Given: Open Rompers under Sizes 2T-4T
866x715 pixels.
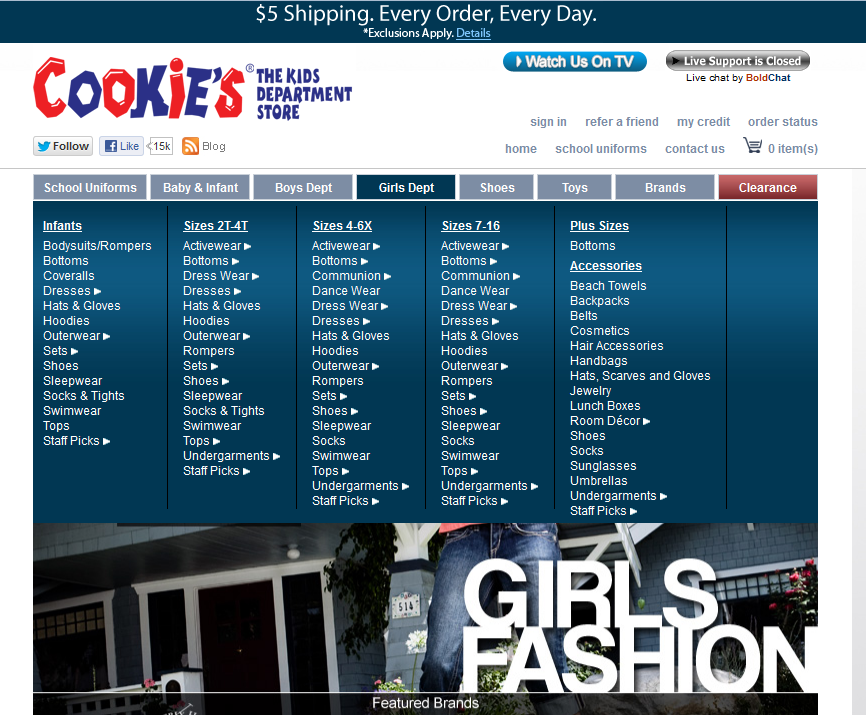Looking at the screenshot, I should [209, 351].
